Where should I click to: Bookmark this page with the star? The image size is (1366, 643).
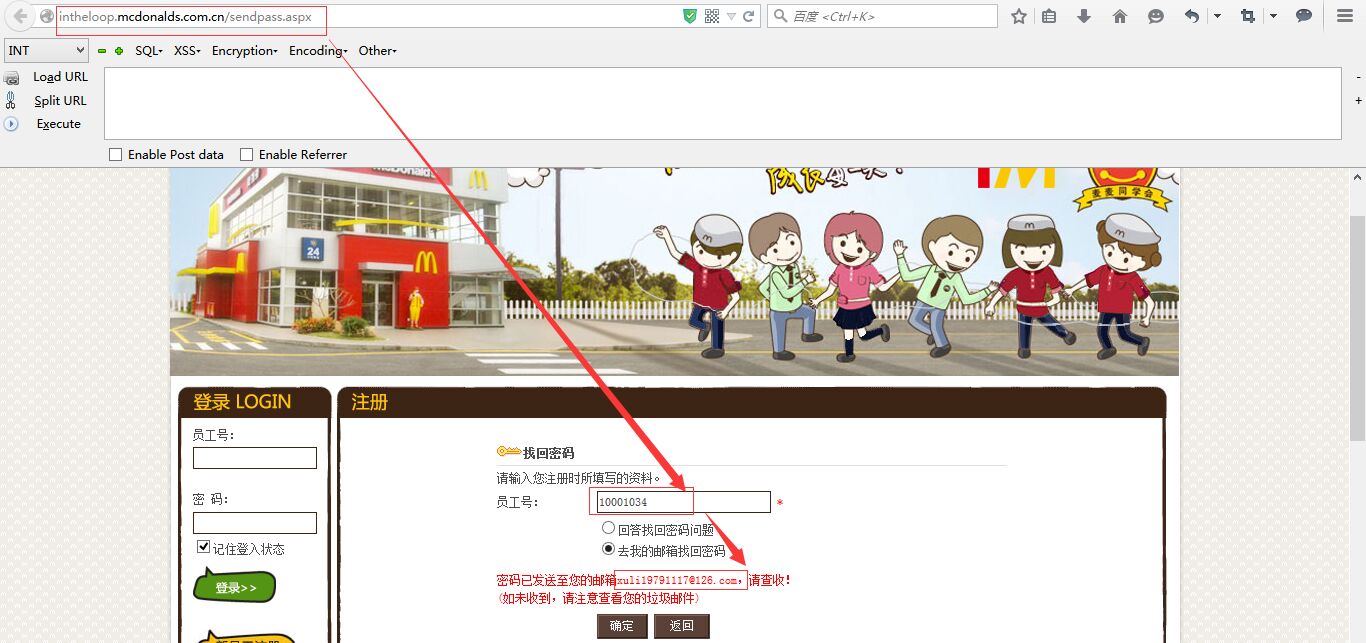point(1019,16)
